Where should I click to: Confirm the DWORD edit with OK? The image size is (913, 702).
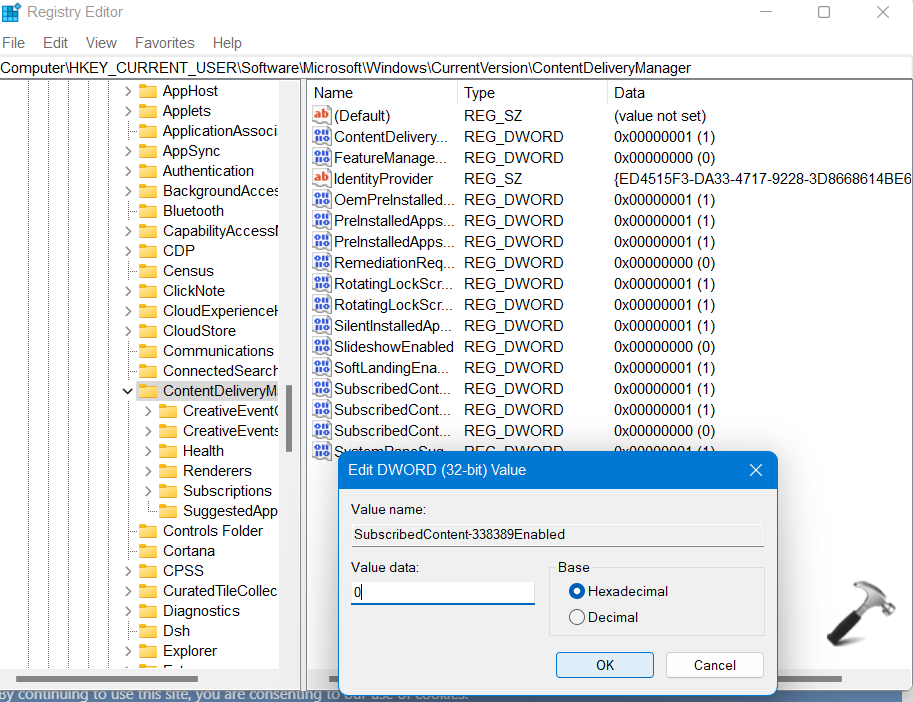pos(604,665)
